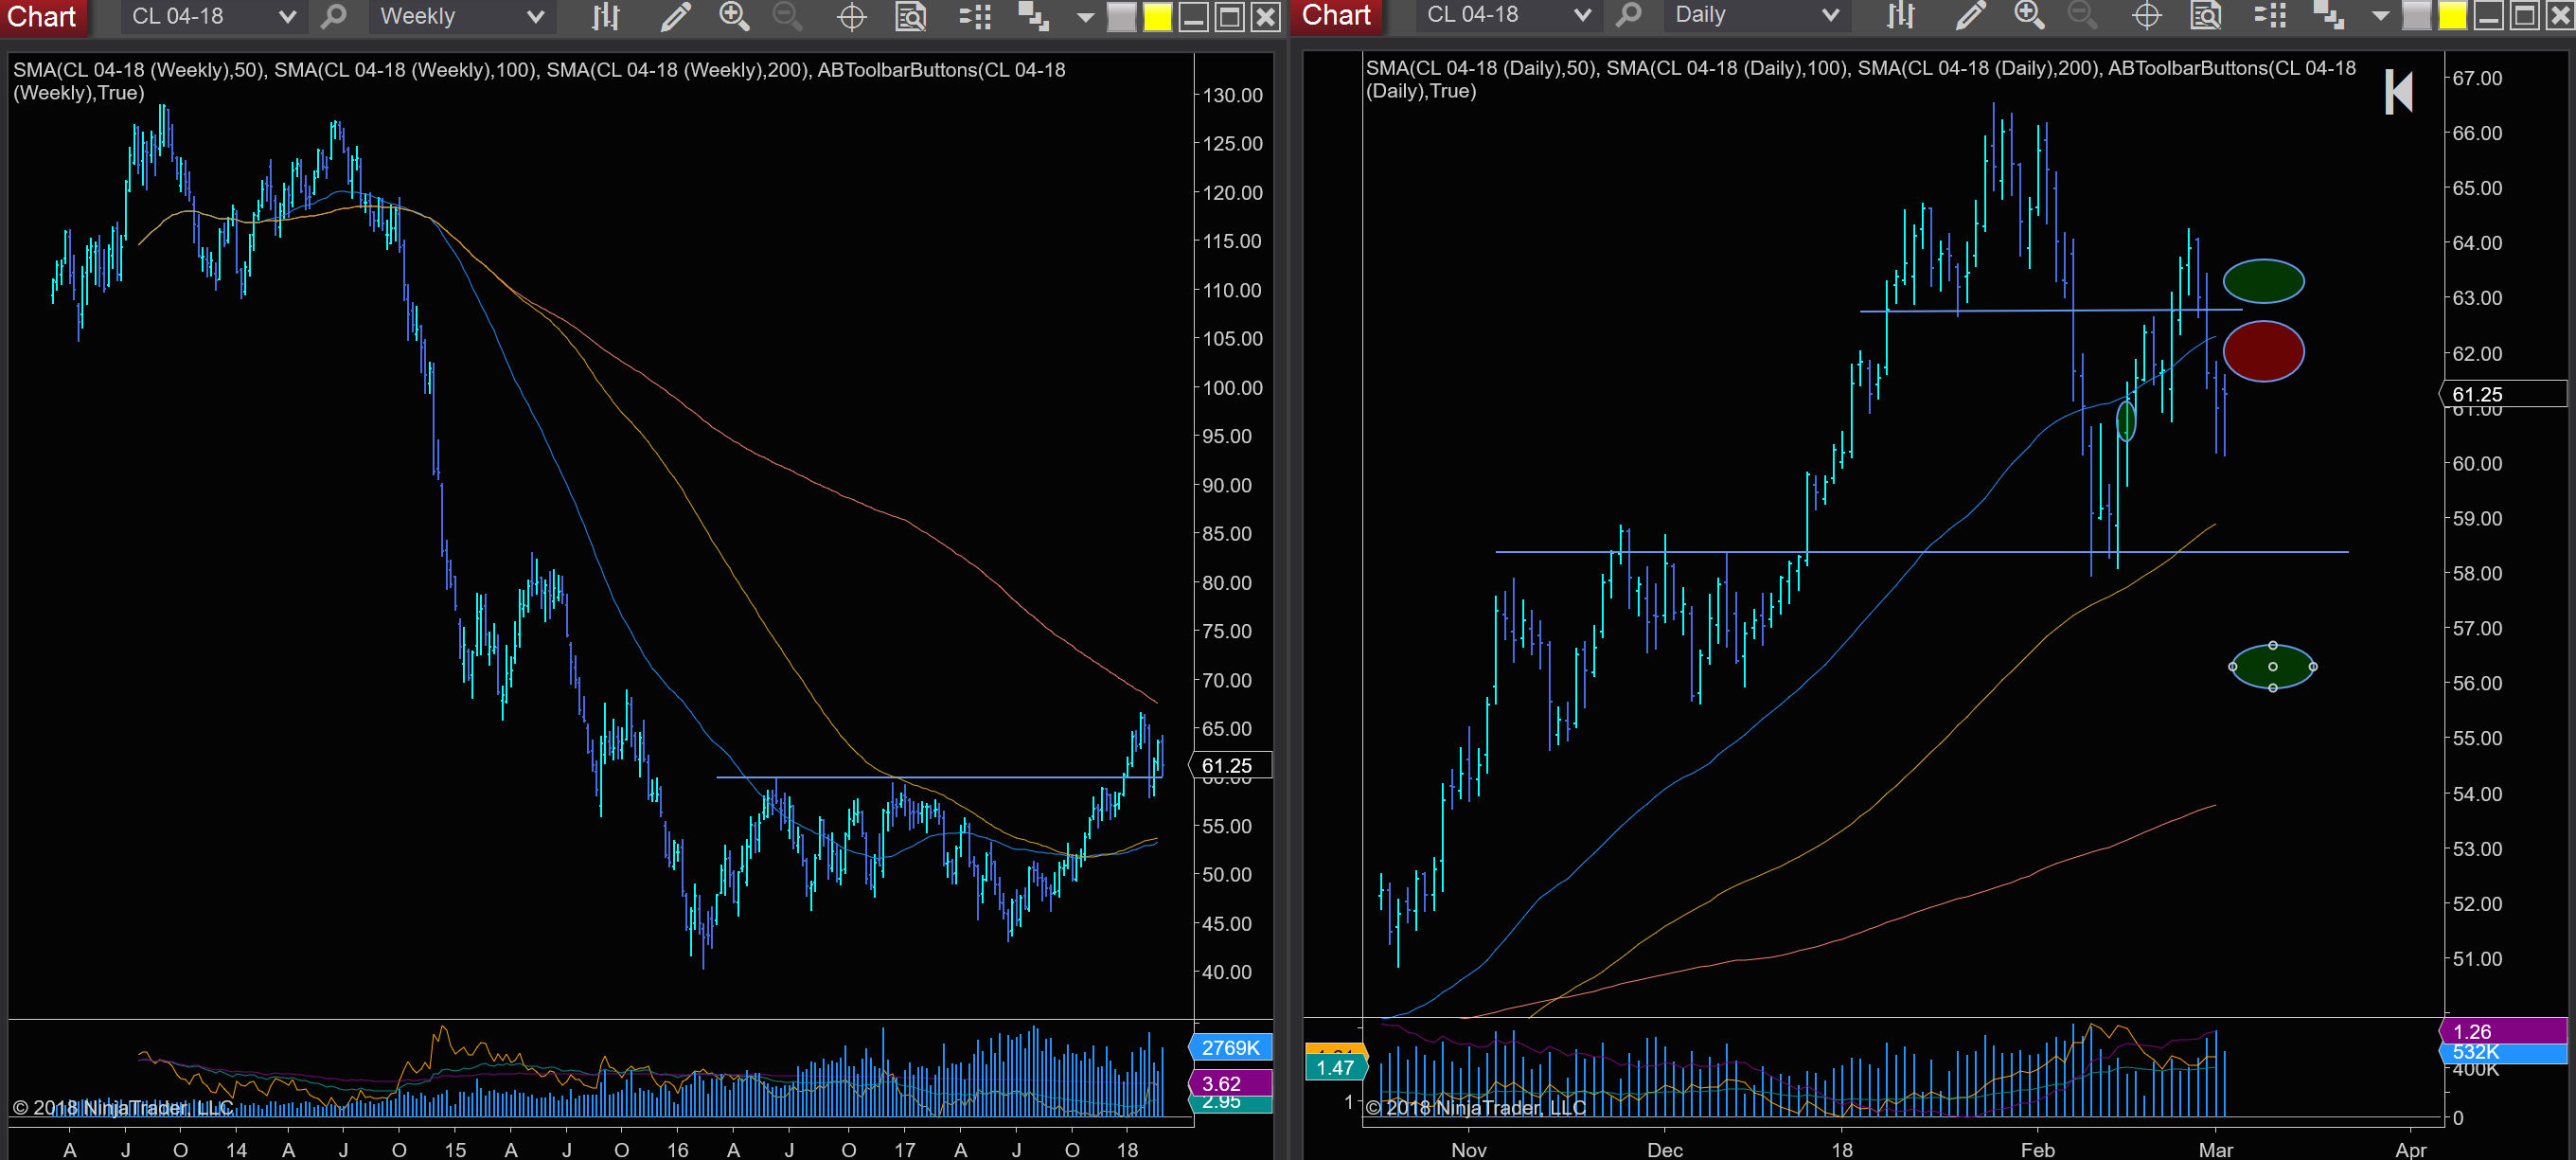Click the Nov label on Daily time axis
Viewport: 2576px width, 1160px height.
1468,1150
